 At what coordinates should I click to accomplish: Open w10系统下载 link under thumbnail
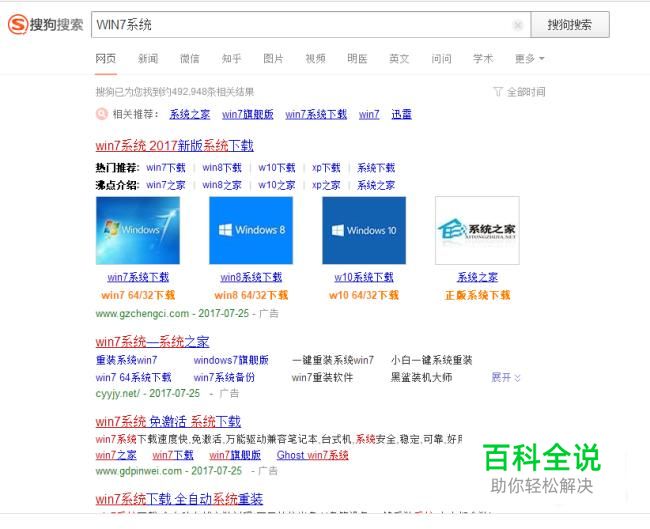coord(364,277)
